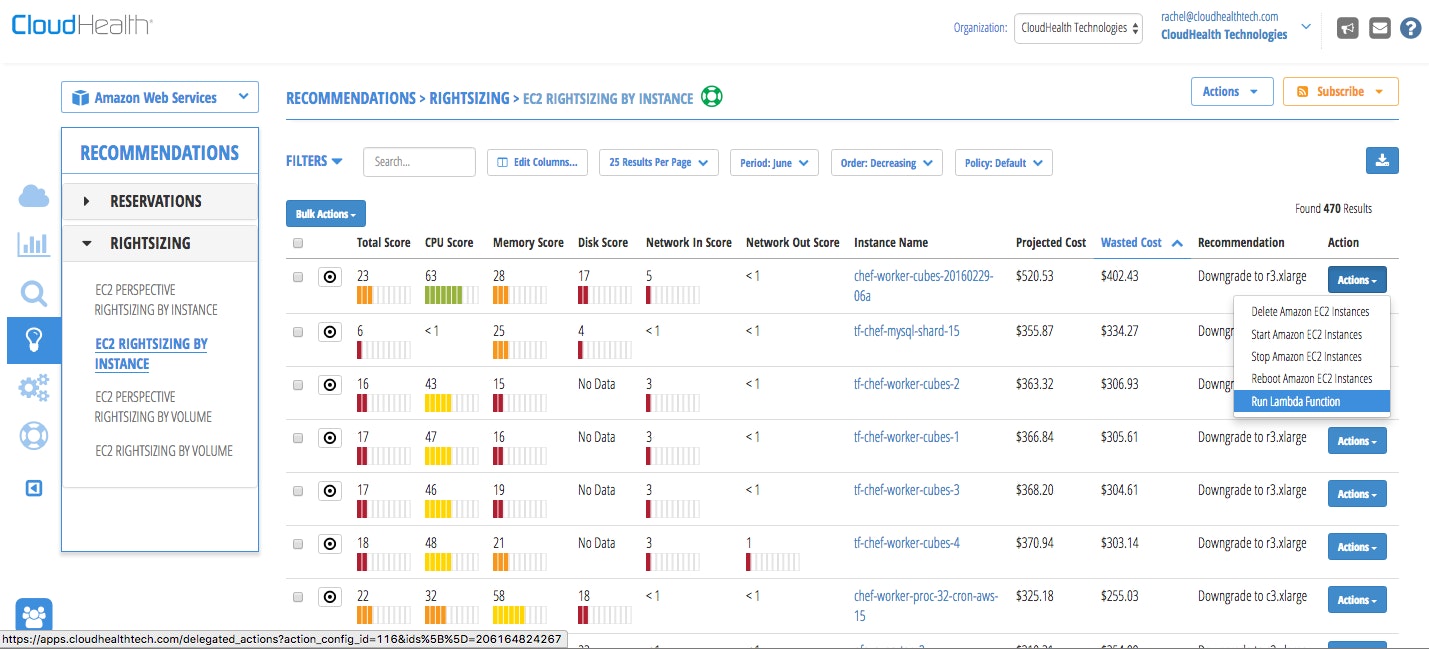
Task: Open the envelope messages icon
Action: coord(1380,29)
